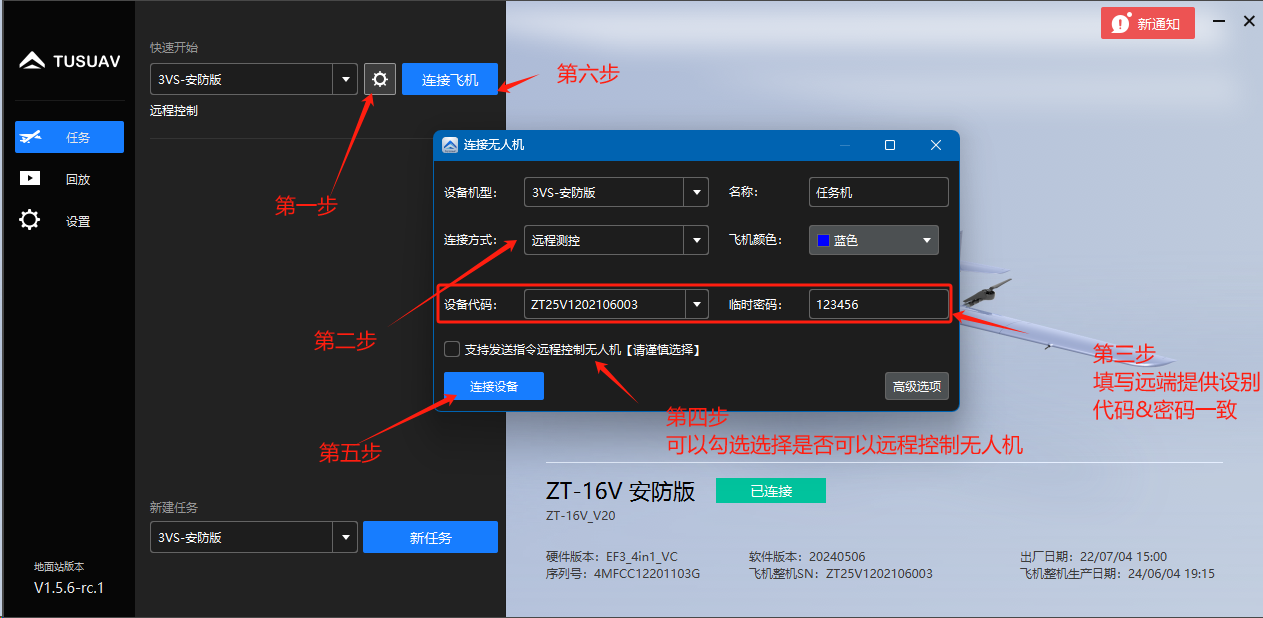Image resolution: width=1263 pixels, height=618 pixels.
Task: Click the 远程控制 label under quick start
Action: pyautogui.click(x=174, y=111)
